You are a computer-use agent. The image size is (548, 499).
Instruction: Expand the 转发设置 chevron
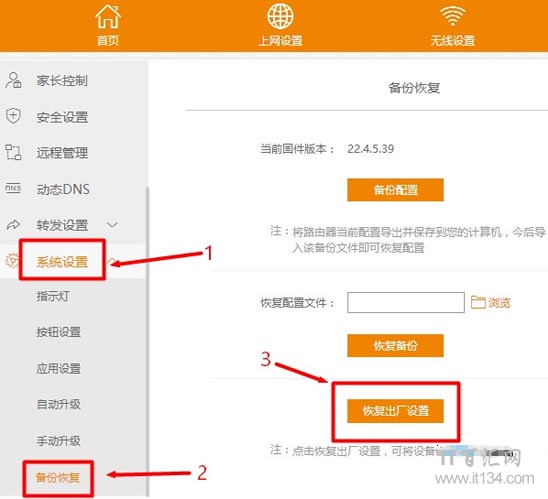[x=112, y=224]
